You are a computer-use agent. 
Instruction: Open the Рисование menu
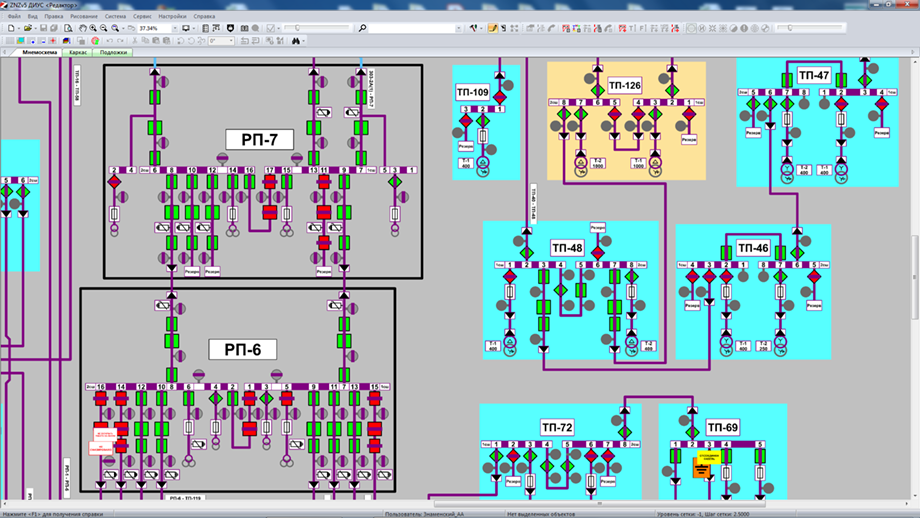84,17
